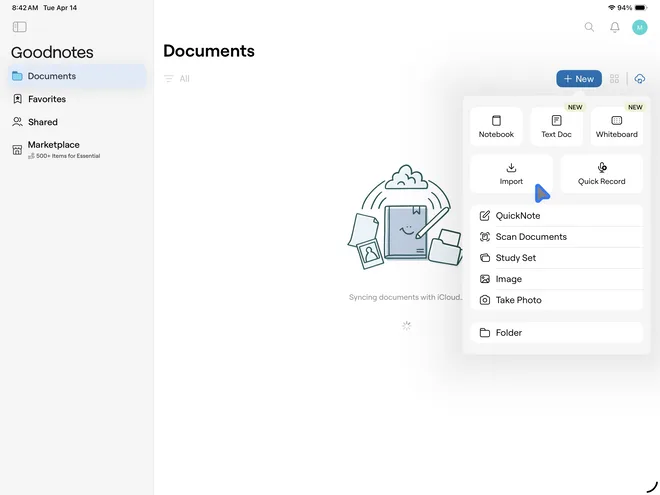Viewport: 660px width, 495px height.
Task: Create a new Whiteboard
Action: 617,126
